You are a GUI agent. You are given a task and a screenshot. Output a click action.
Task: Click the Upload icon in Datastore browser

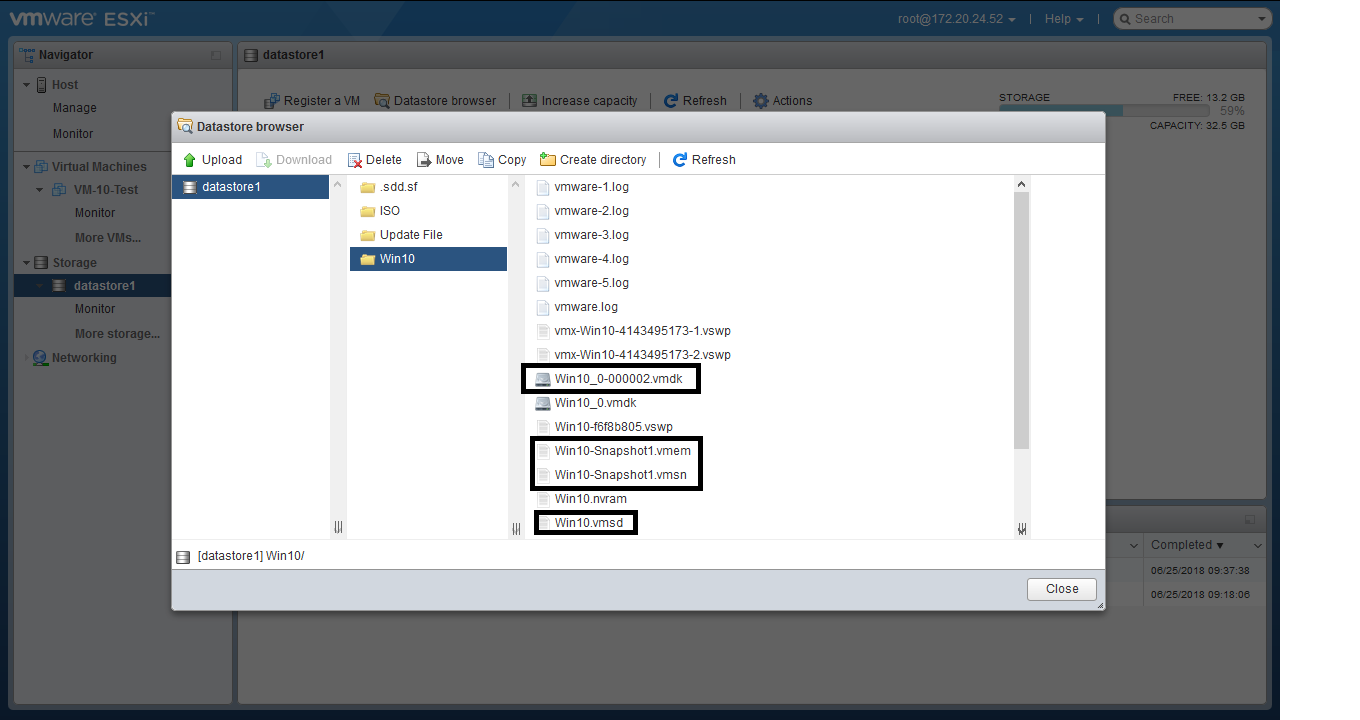coord(190,160)
